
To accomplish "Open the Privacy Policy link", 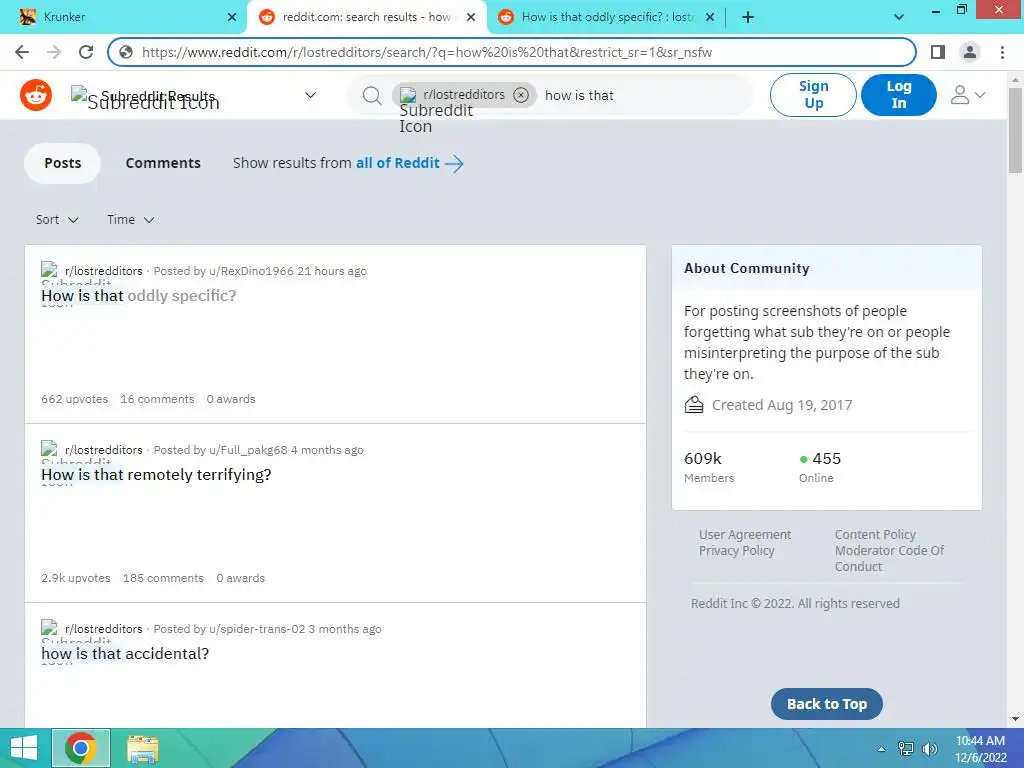I will pyautogui.click(x=737, y=551).
